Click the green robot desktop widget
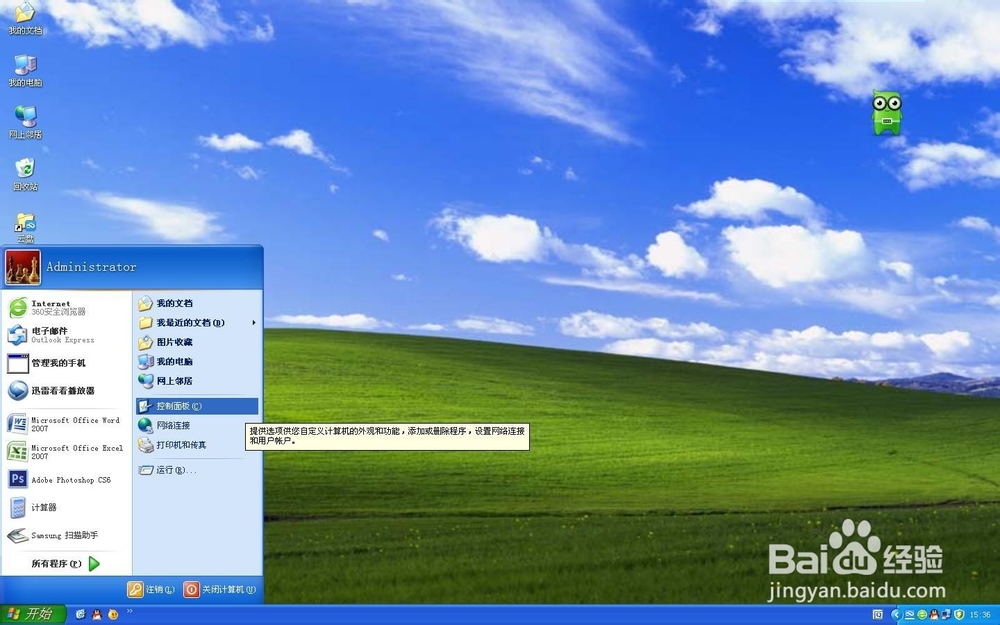The width and height of the screenshot is (1000, 625). click(x=886, y=112)
